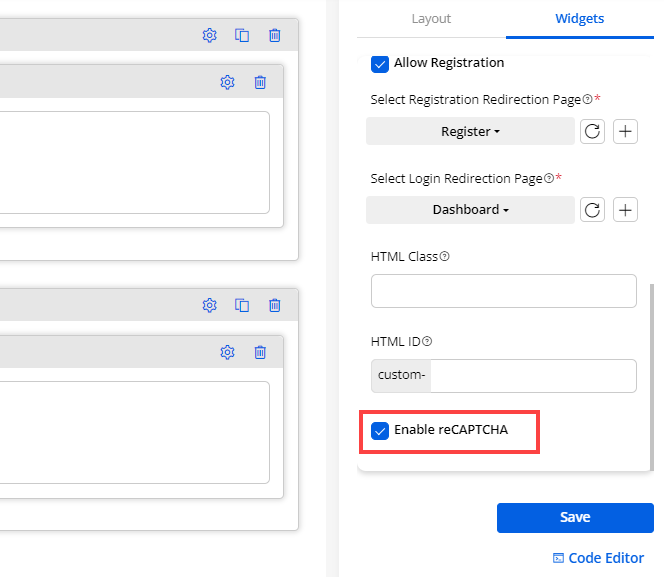
Task: Disable the Enable reCAPTCHA checkbox
Action: coord(380,431)
